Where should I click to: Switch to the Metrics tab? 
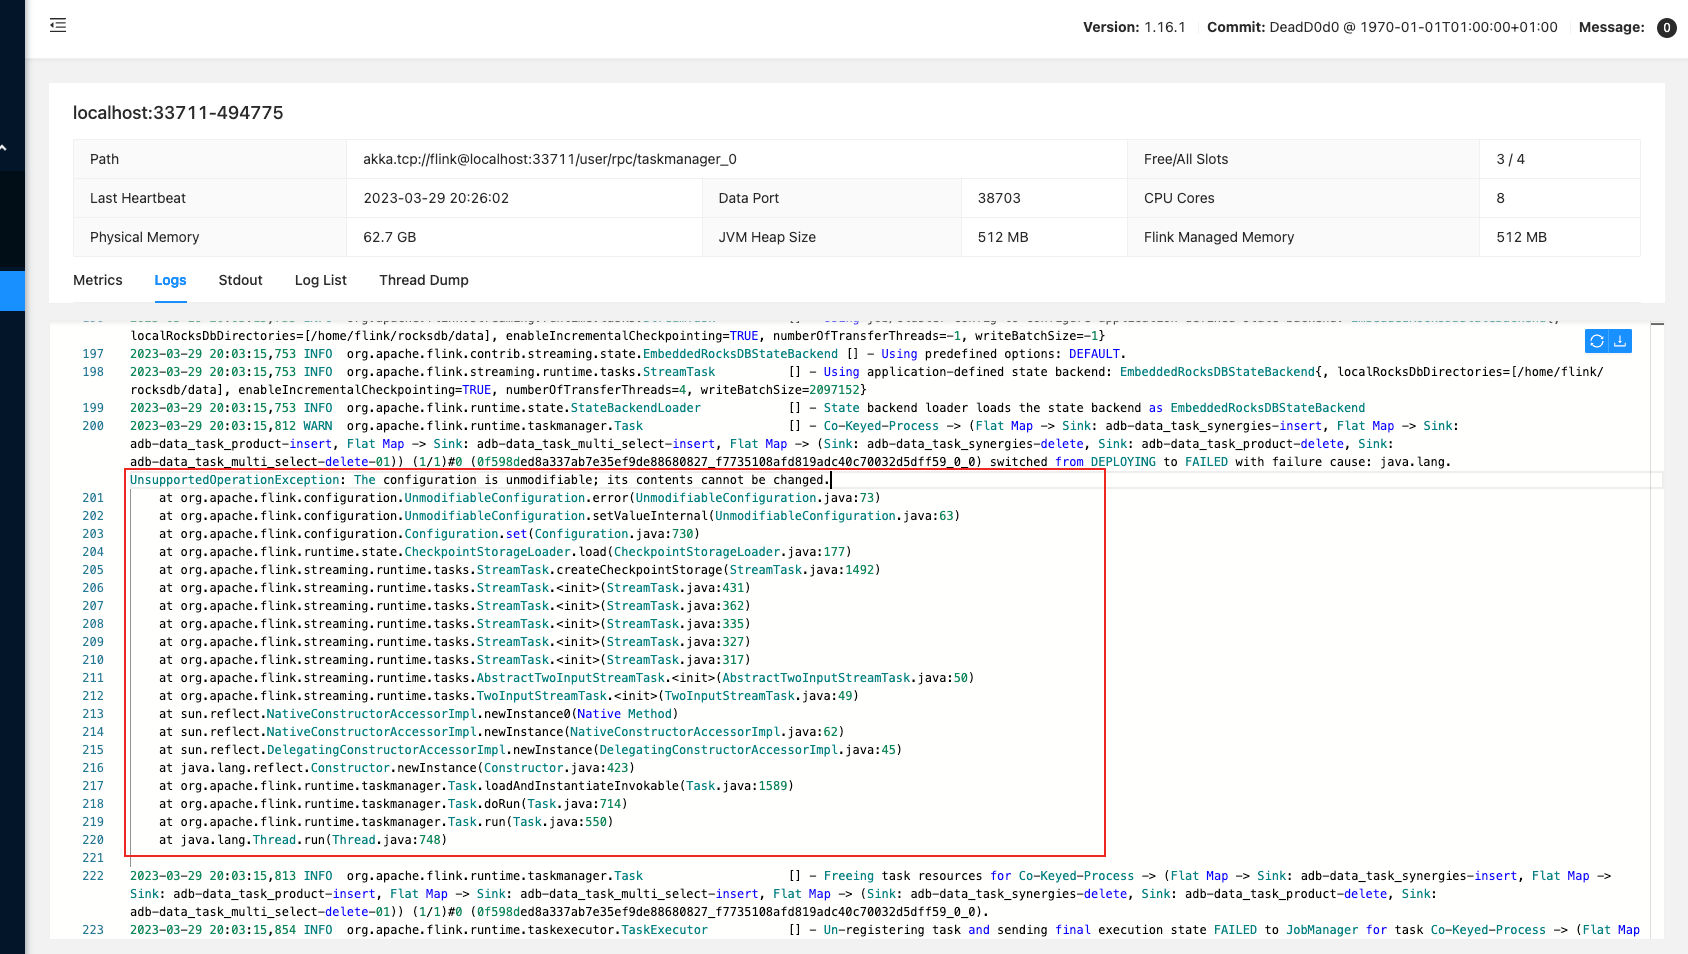pyautogui.click(x=98, y=280)
